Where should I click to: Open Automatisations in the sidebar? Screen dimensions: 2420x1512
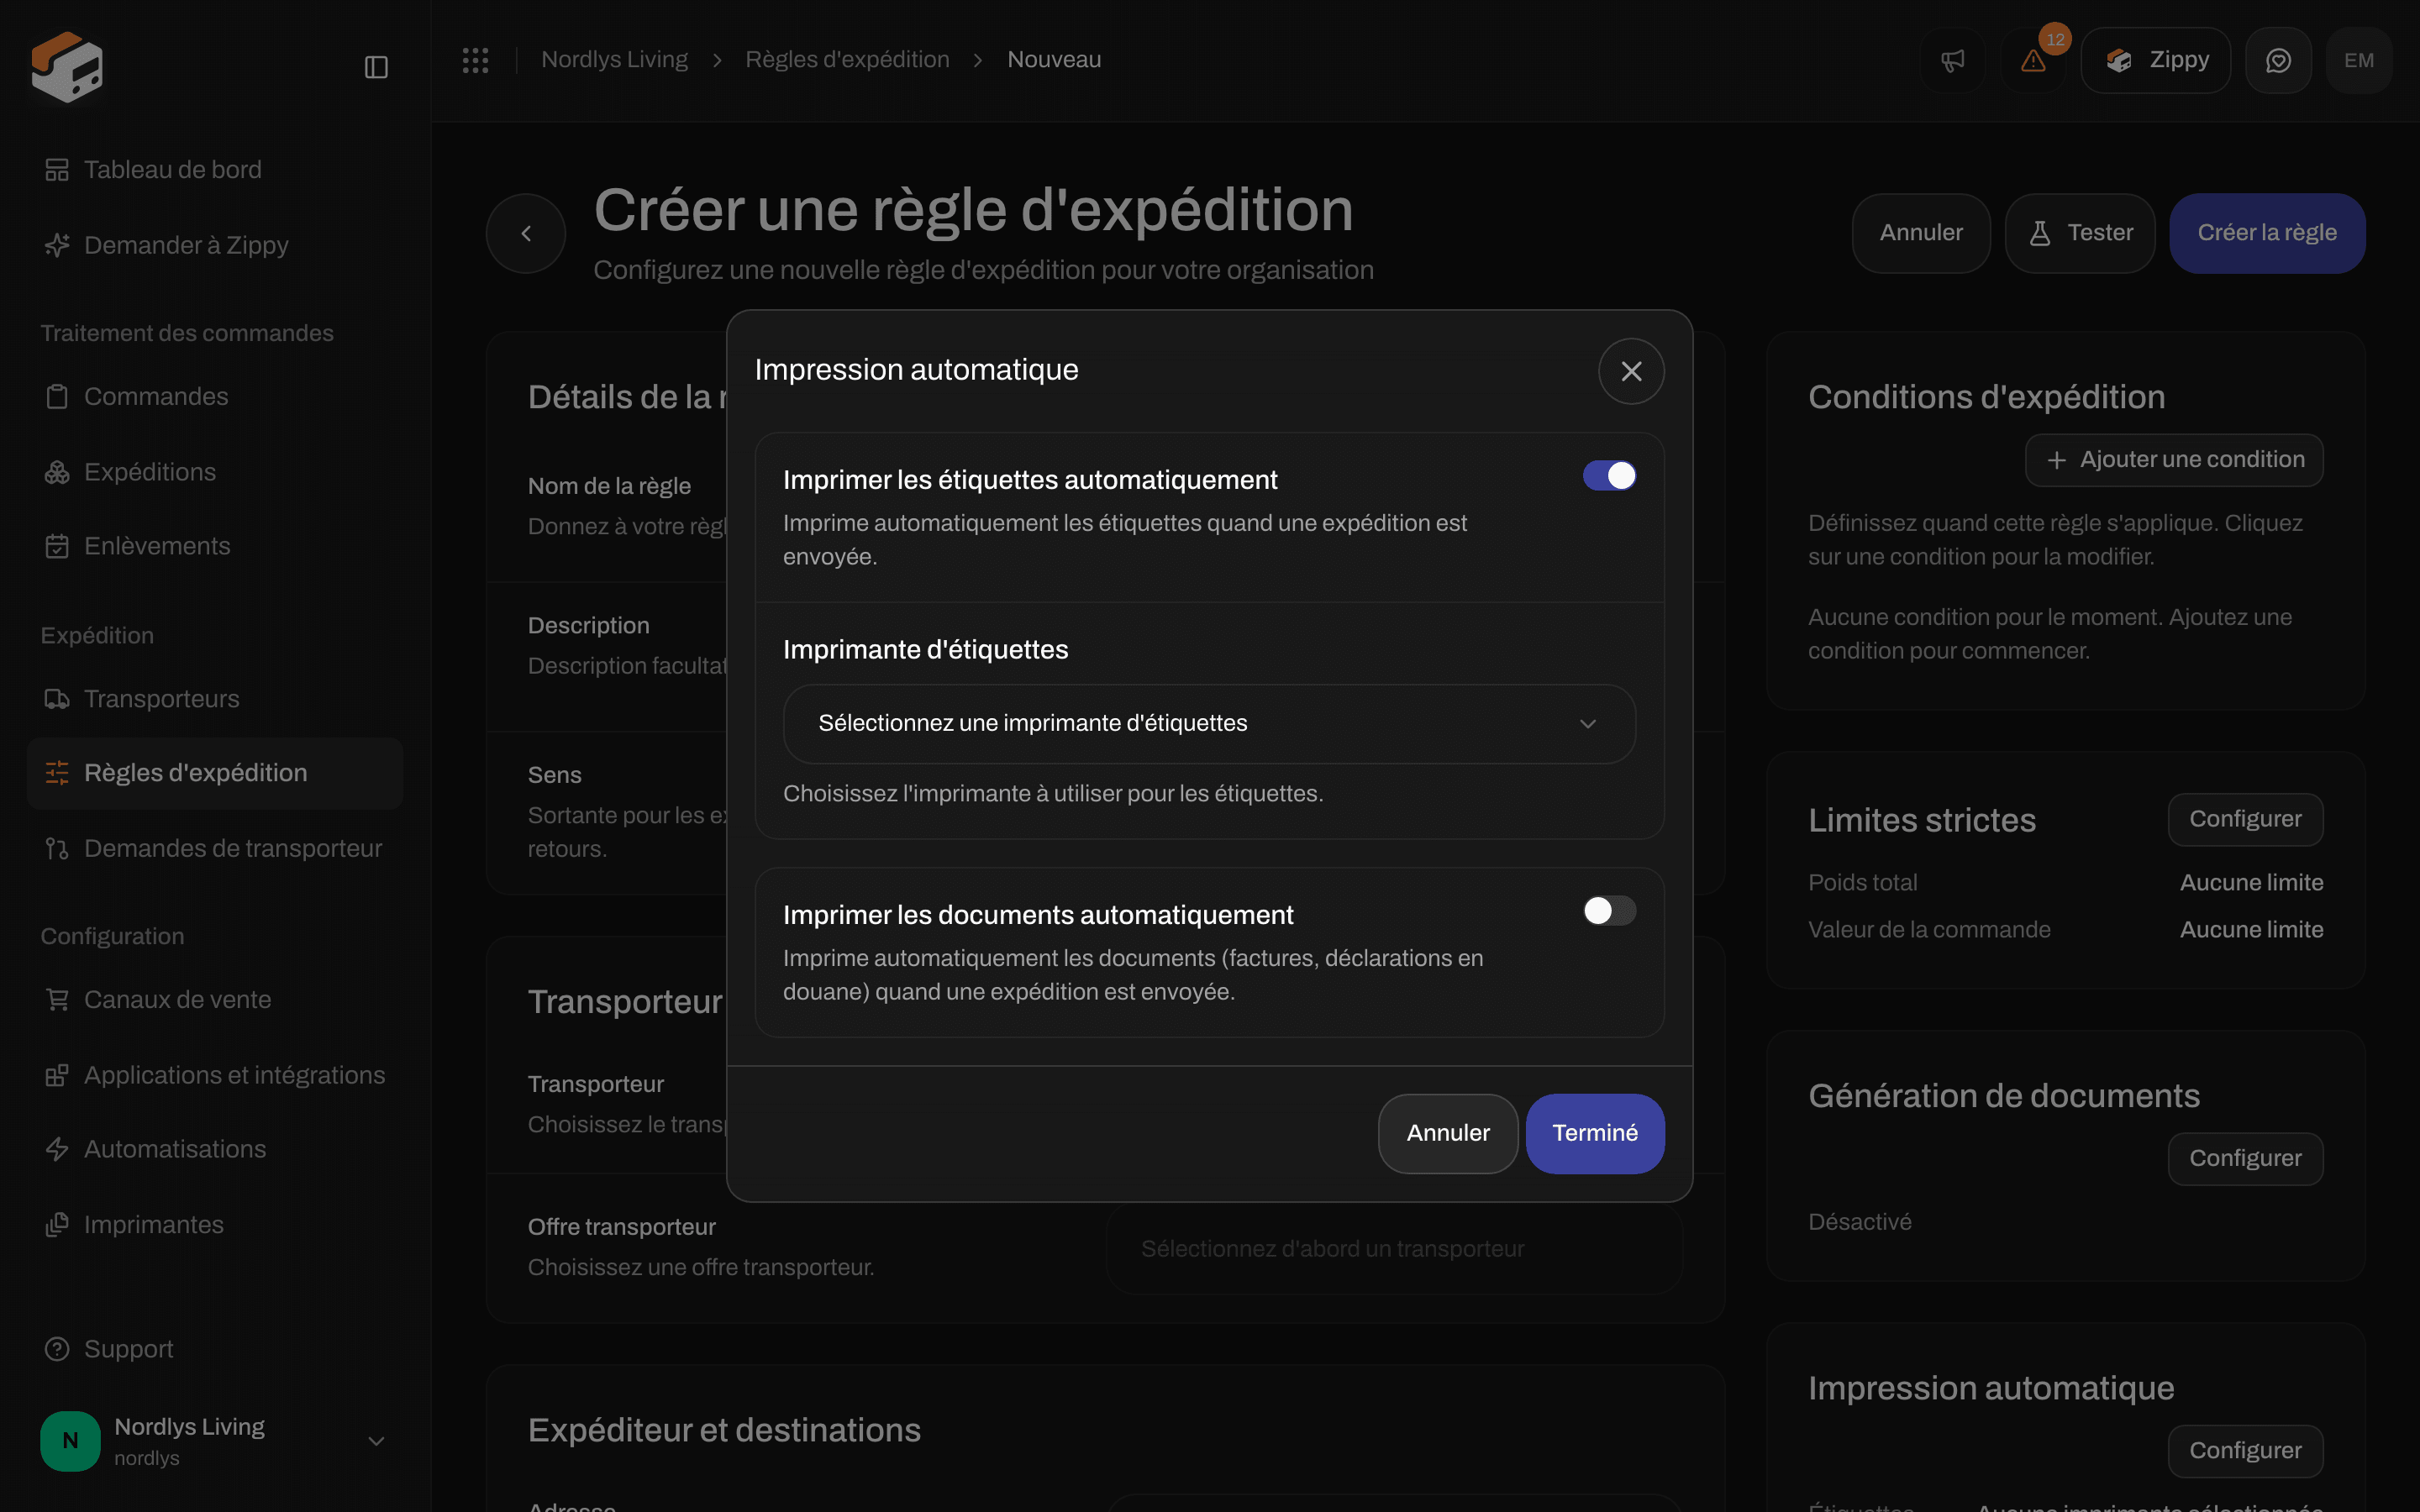[x=215, y=1149]
